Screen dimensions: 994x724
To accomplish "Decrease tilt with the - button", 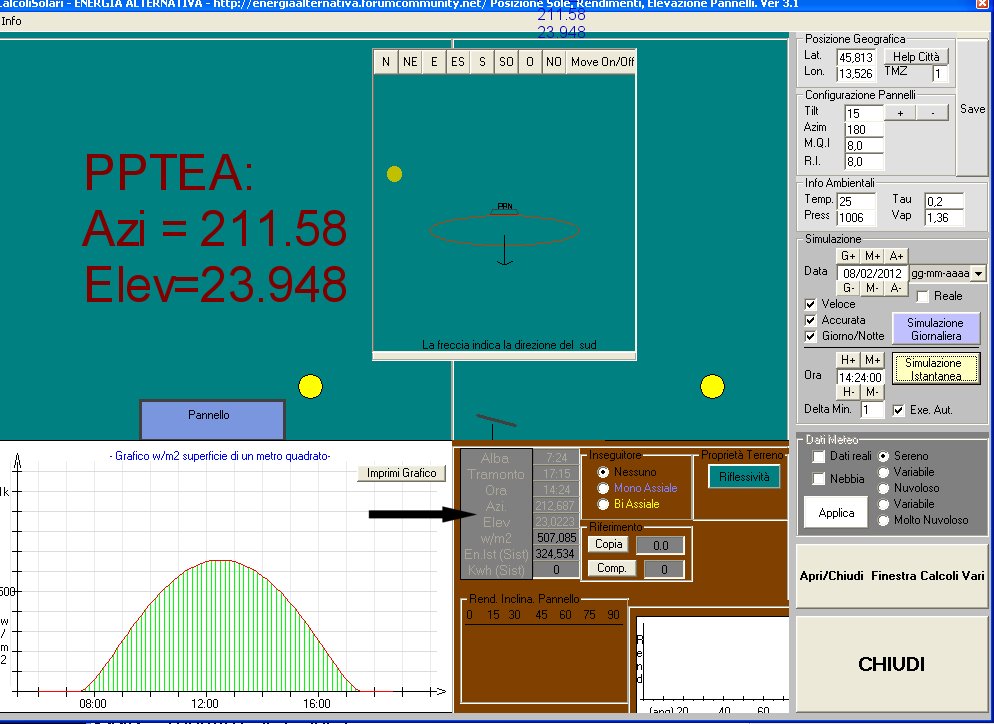I will pyautogui.click(x=933, y=113).
